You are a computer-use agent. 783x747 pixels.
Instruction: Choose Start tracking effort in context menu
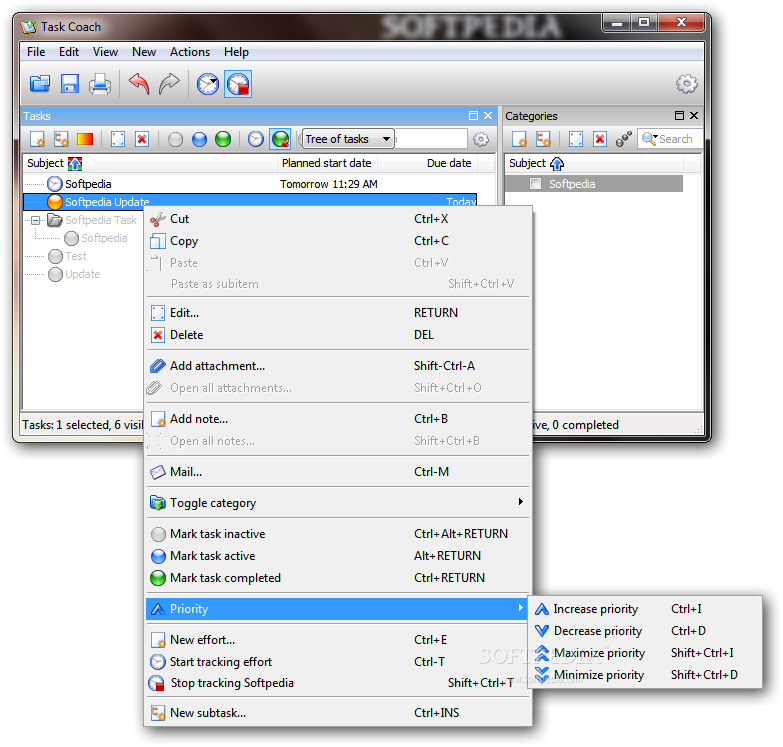338,662
